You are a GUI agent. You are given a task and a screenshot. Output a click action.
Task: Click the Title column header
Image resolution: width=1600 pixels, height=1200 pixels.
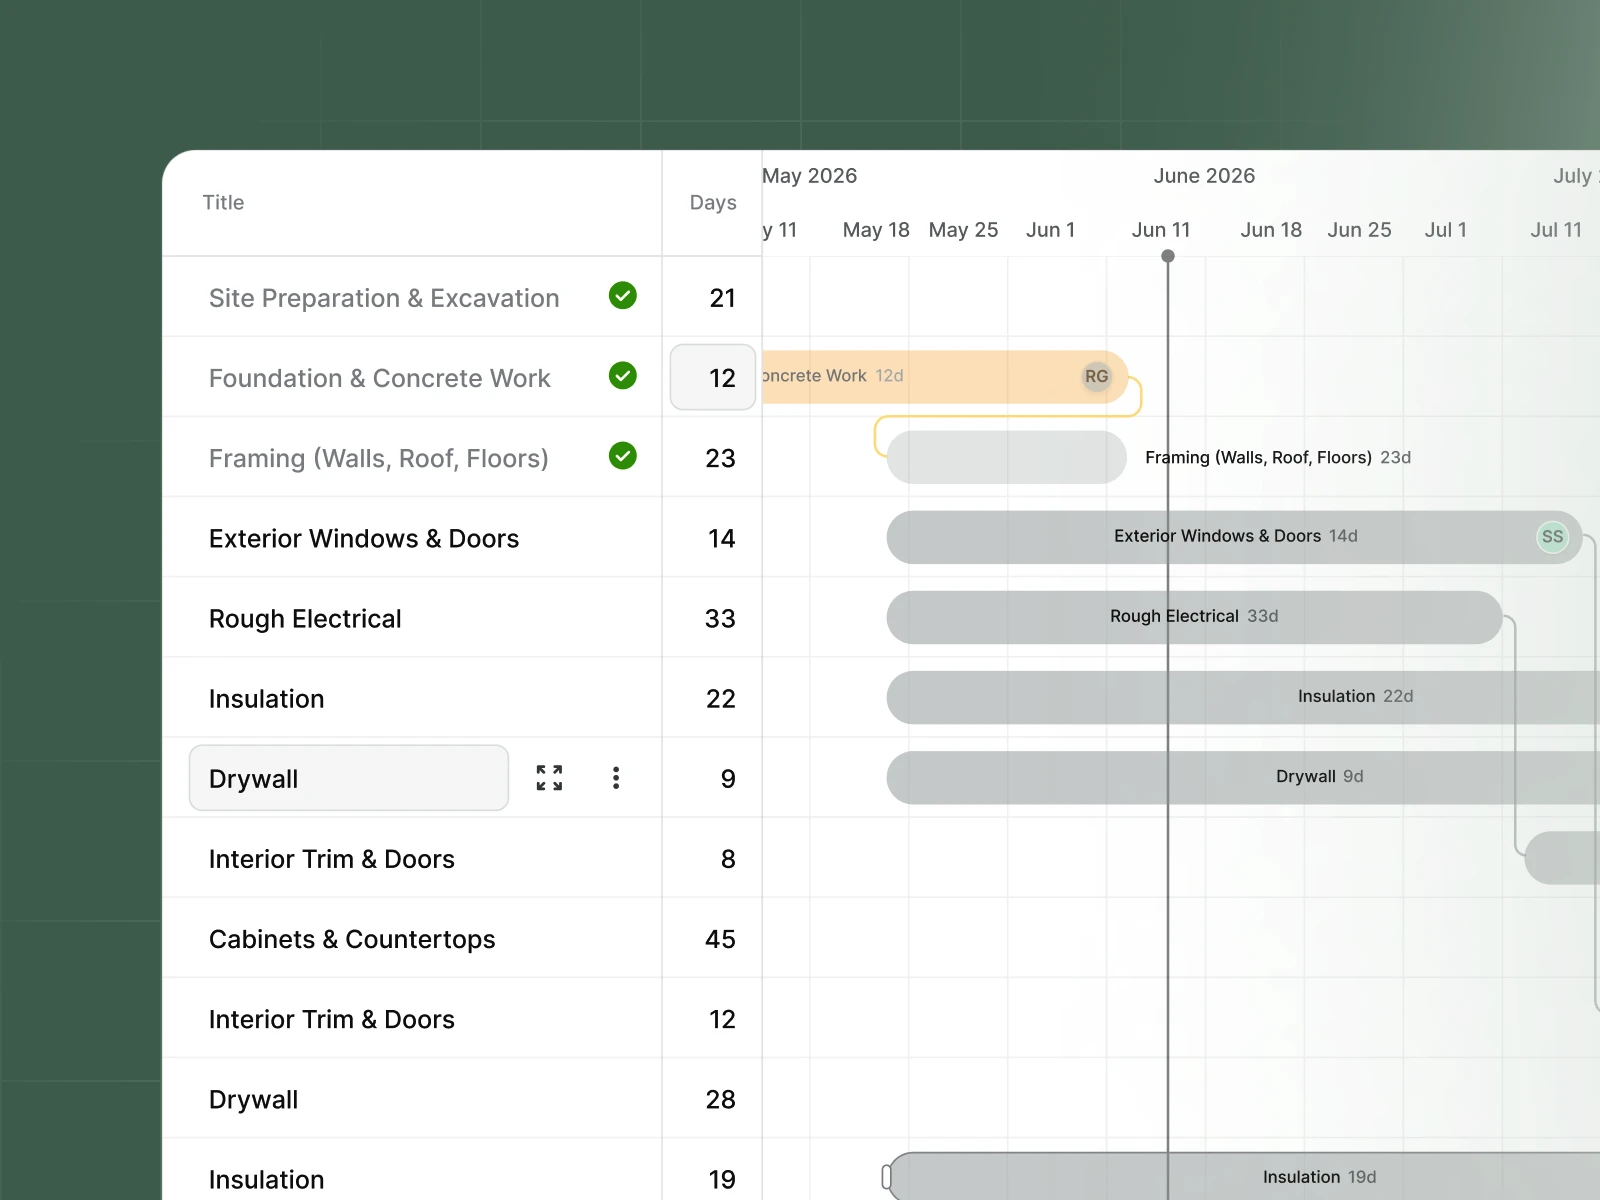pos(222,202)
